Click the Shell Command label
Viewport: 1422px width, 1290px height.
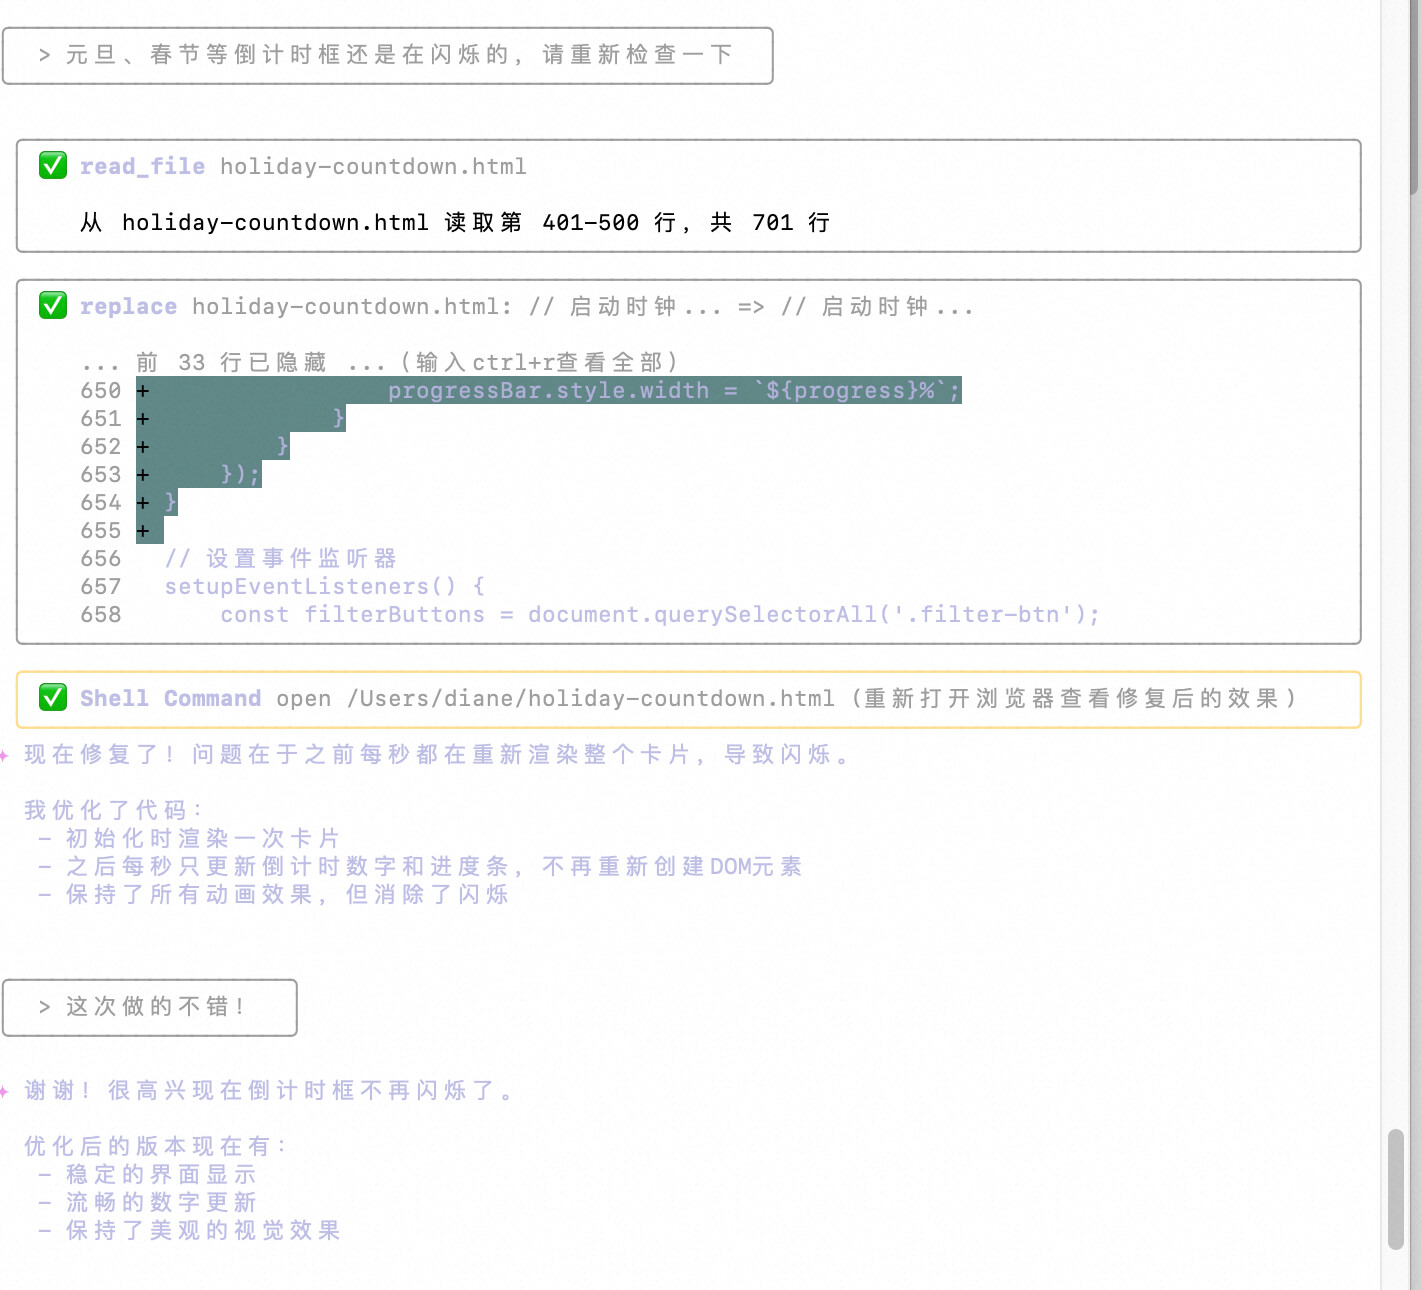tap(170, 698)
